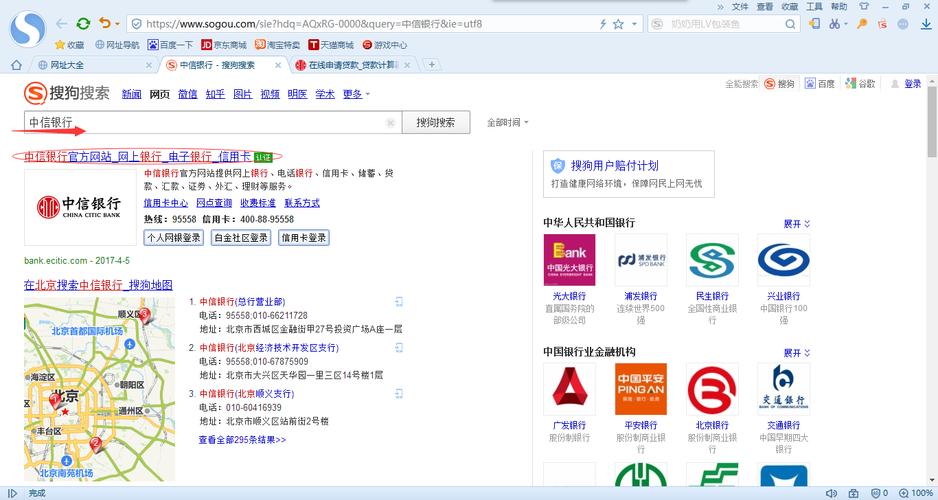The width and height of the screenshot is (938, 500).
Task: Expand the 中华人民共和国银行 展开 section
Action: click(x=797, y=224)
